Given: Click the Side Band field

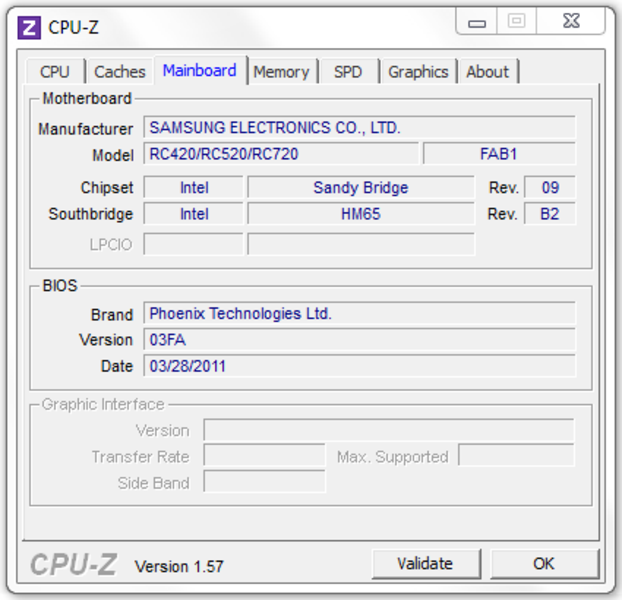Looking at the screenshot, I should [x=264, y=482].
